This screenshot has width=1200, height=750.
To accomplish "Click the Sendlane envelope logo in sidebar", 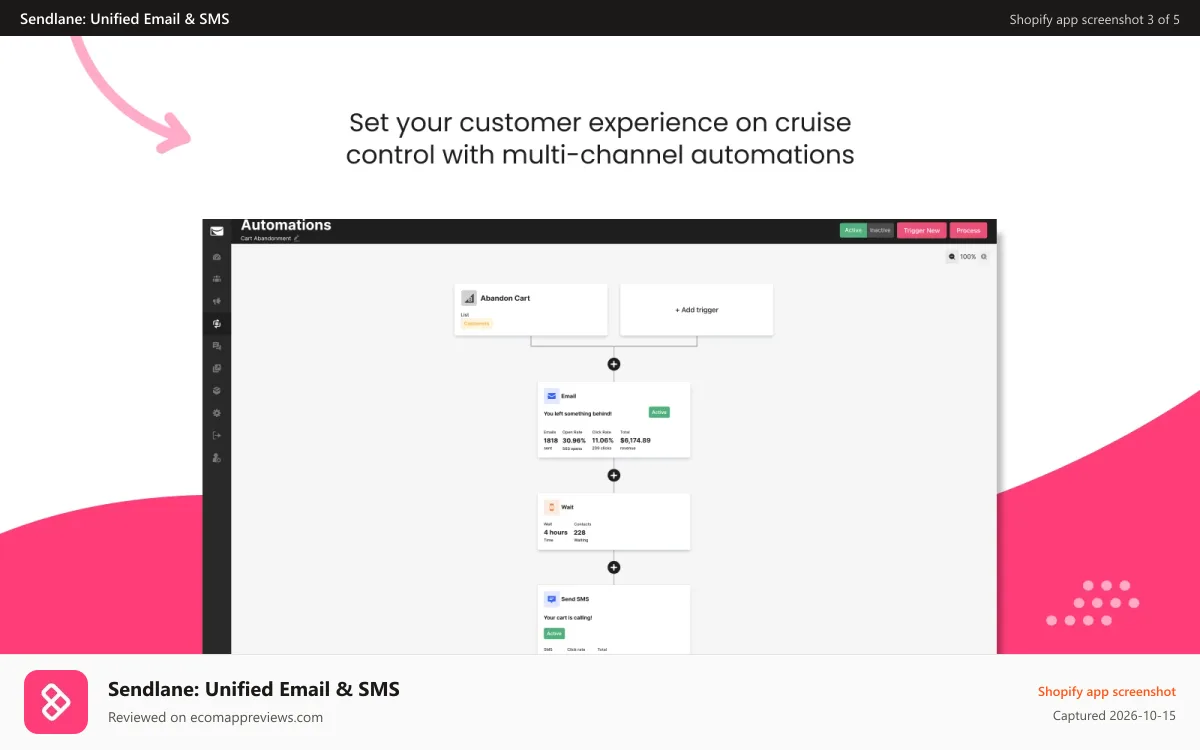I will [217, 231].
